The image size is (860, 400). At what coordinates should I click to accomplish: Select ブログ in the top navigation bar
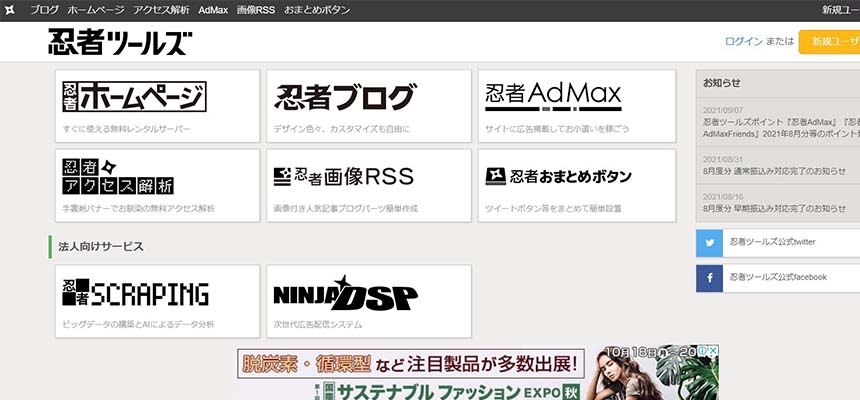44,9
